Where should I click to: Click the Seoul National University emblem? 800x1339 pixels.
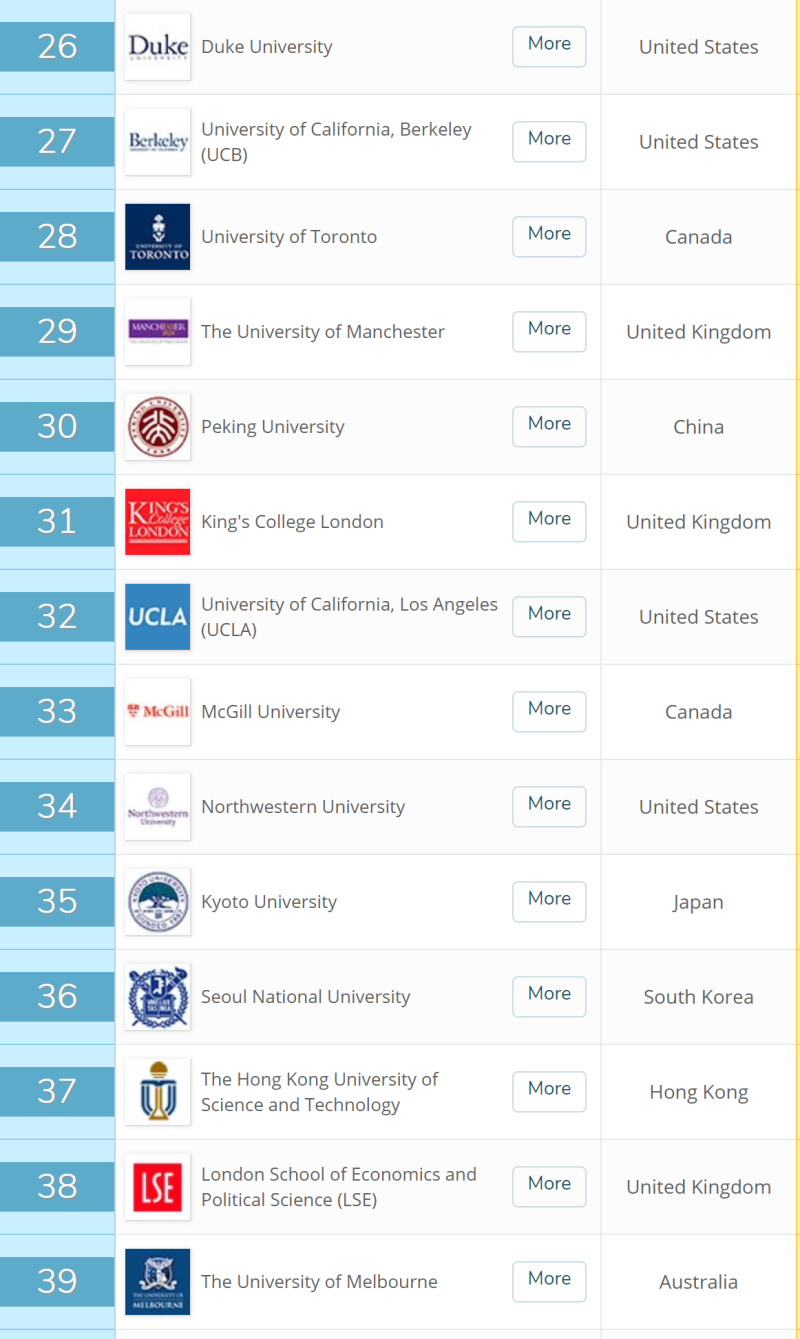pyautogui.click(x=157, y=997)
